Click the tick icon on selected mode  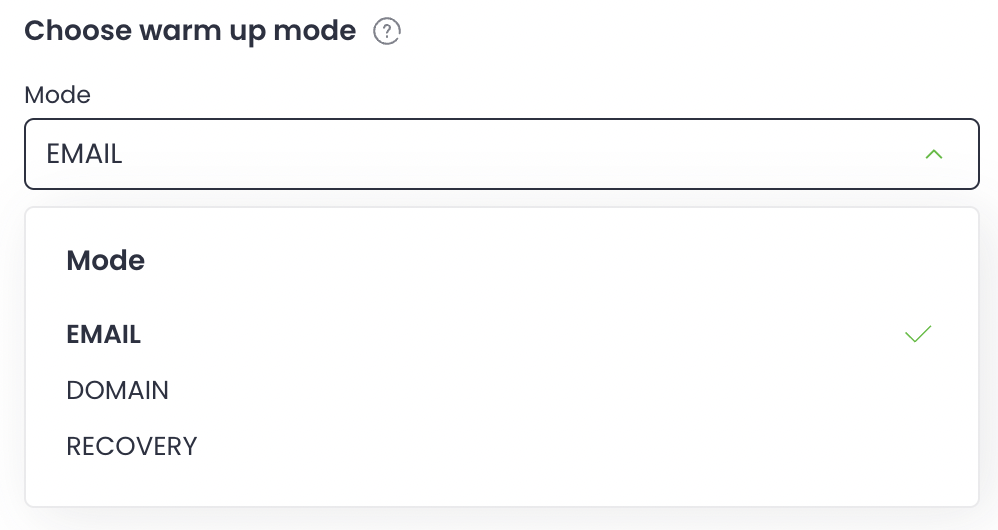tap(917, 335)
